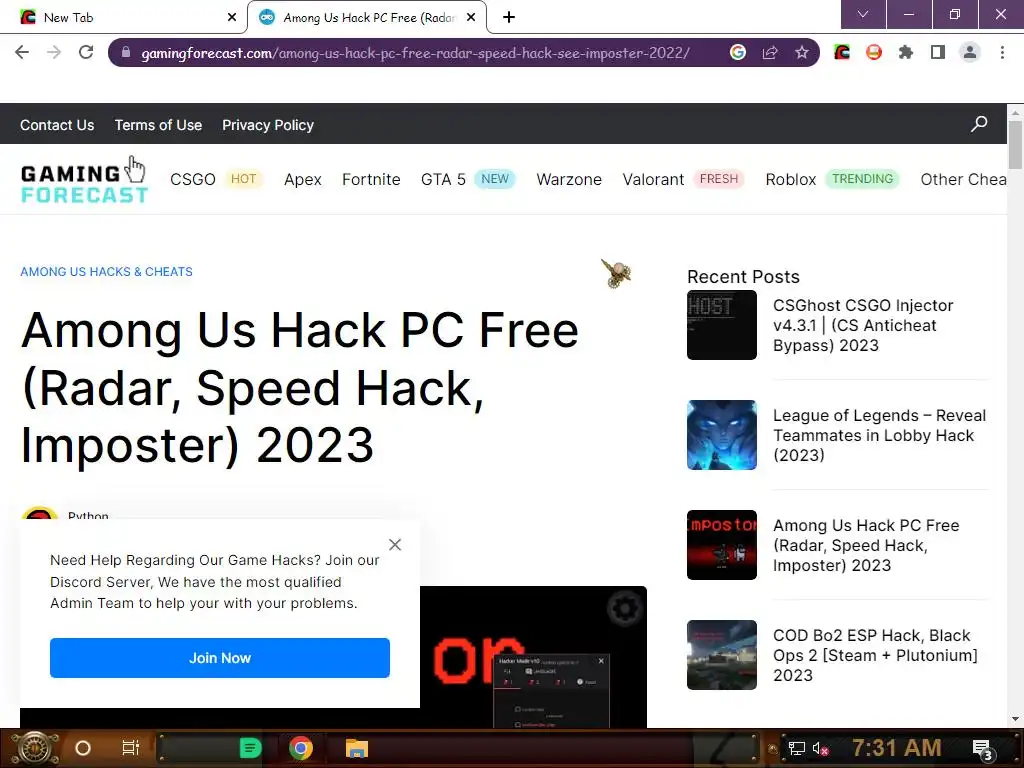
Task: Open the GTA 5 menu item
Action: pyautogui.click(x=443, y=179)
